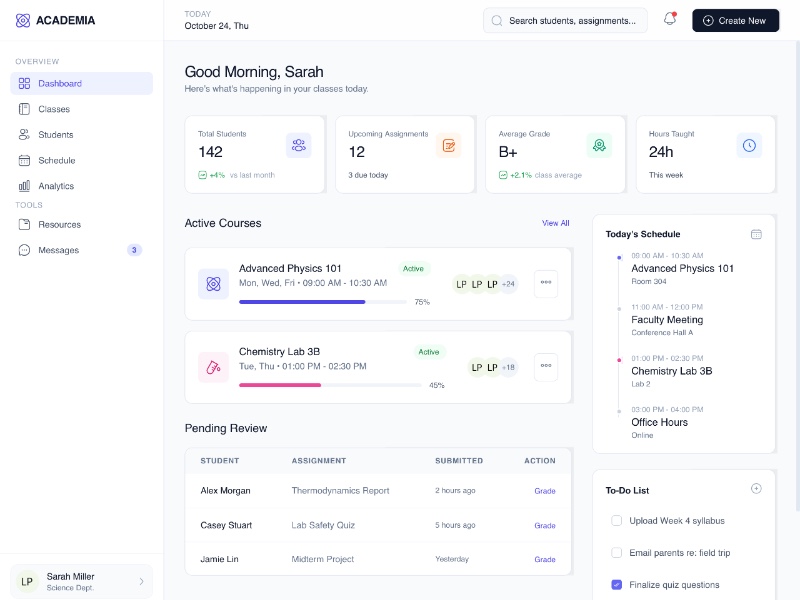Click the Resources icon in the sidebar
800x600 pixels.
tap(24, 224)
